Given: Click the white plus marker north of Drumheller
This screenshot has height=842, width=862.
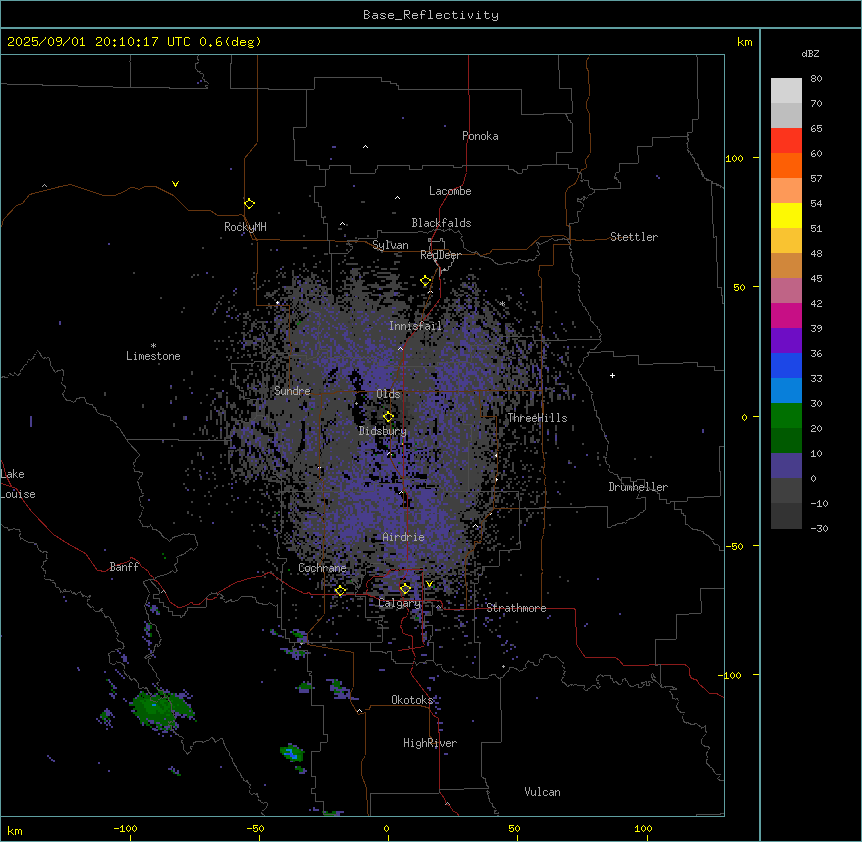Looking at the screenshot, I should pyautogui.click(x=612, y=375).
